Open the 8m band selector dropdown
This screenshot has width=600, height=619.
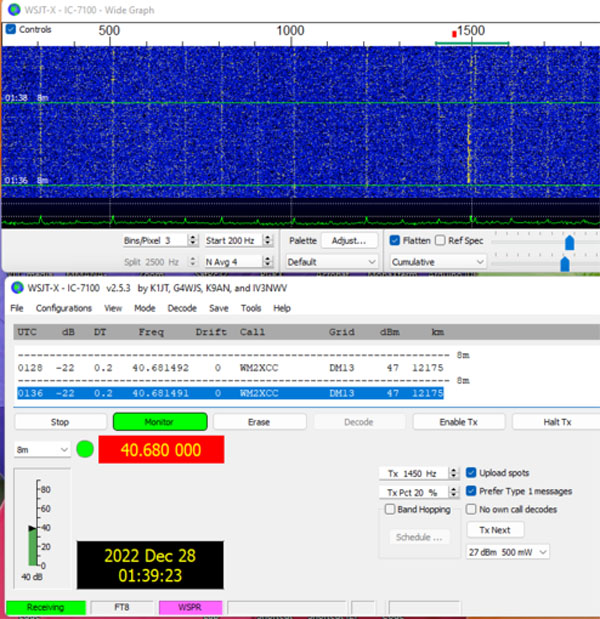click(42, 450)
